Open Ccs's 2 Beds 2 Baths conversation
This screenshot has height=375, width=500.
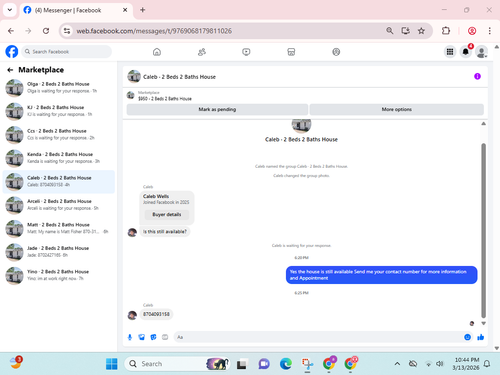coord(59,135)
